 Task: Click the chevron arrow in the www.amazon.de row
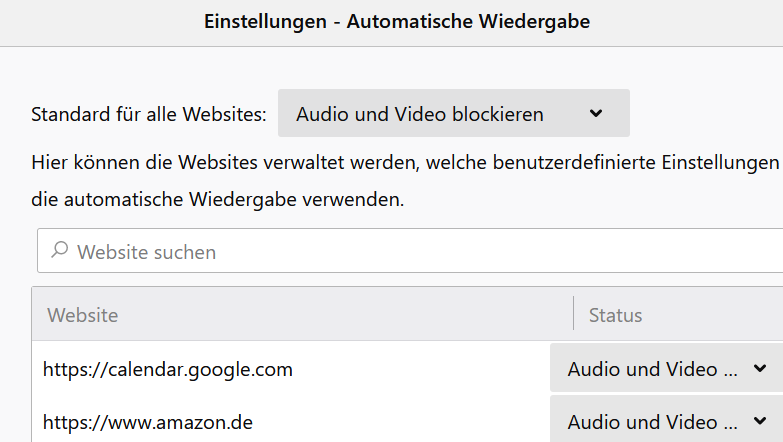pos(758,422)
